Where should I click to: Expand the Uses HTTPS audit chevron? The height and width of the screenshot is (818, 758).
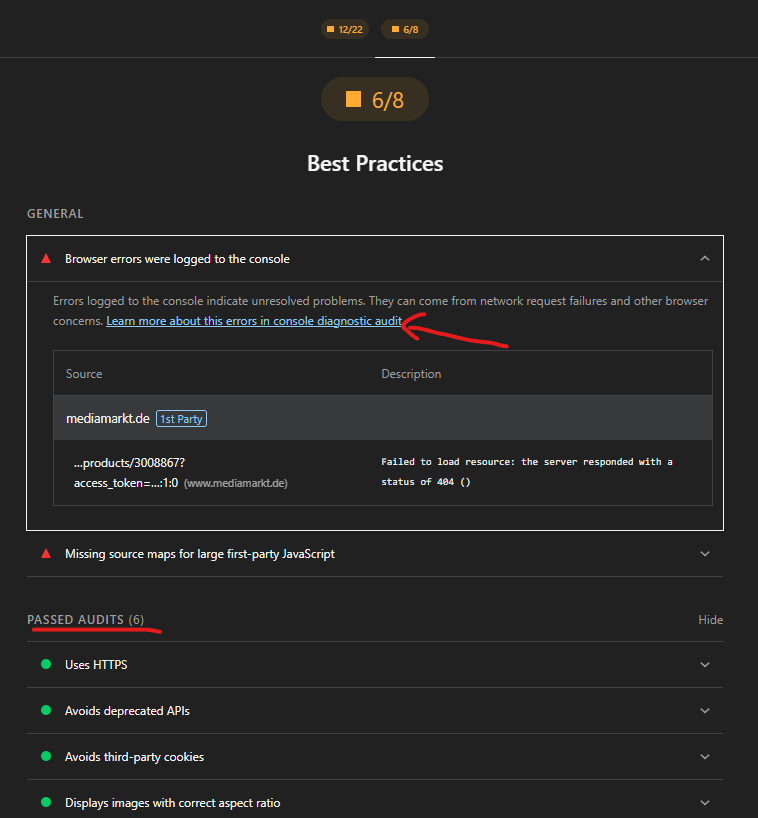pos(705,665)
